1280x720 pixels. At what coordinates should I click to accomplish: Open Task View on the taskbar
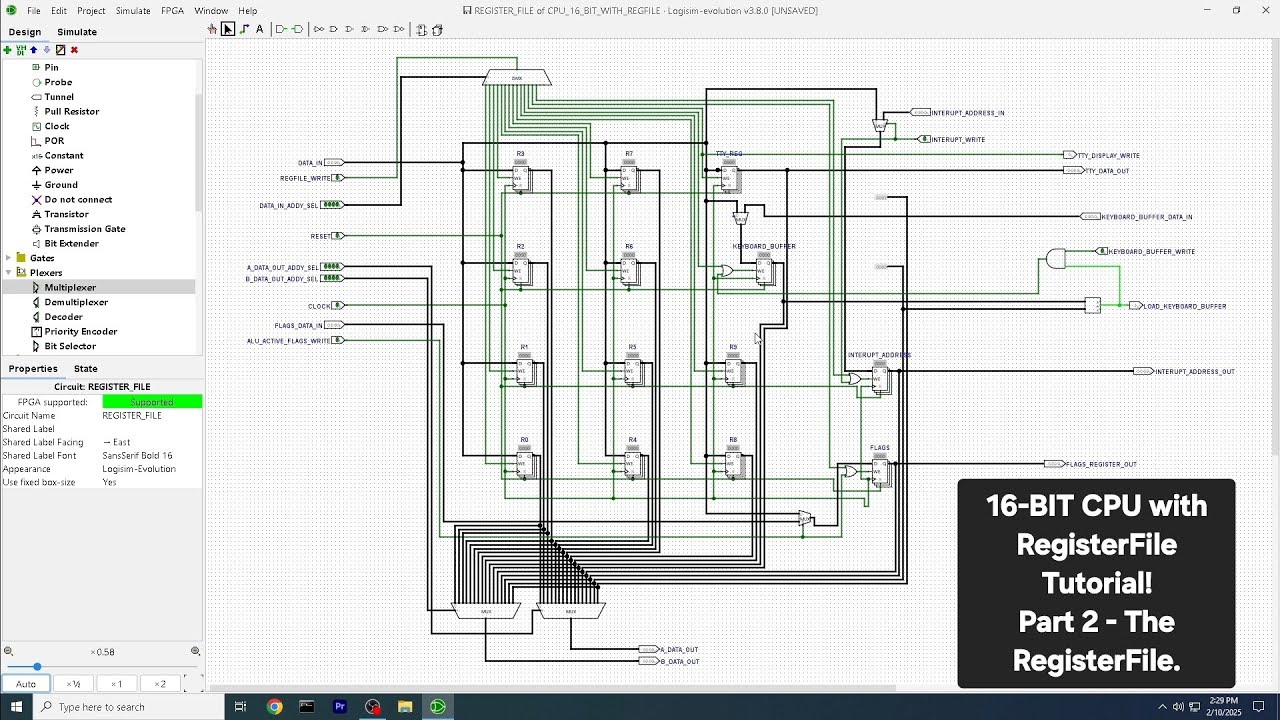point(240,707)
